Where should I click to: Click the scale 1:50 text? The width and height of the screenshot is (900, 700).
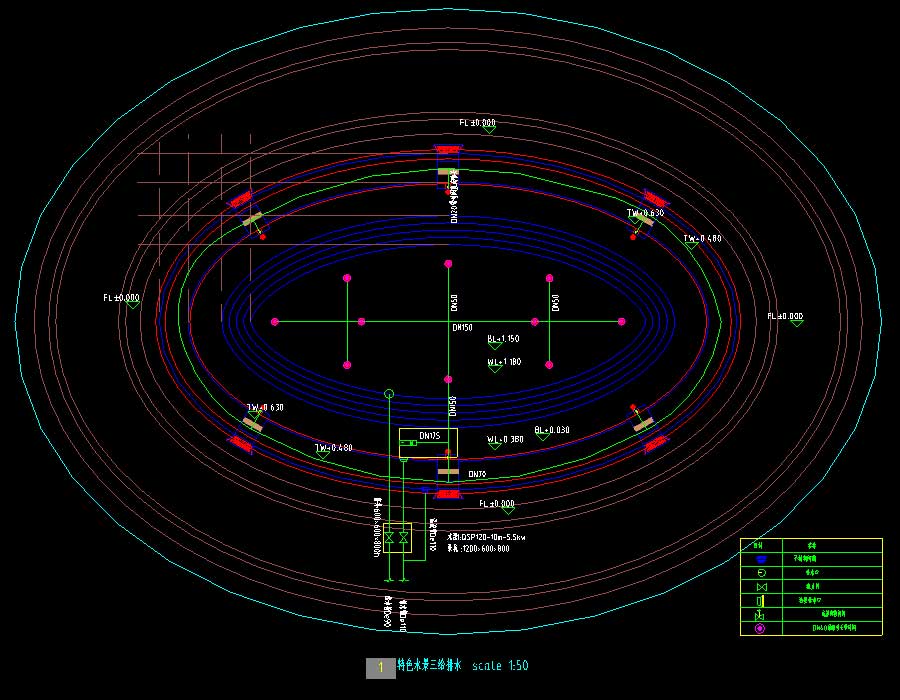click(499, 666)
